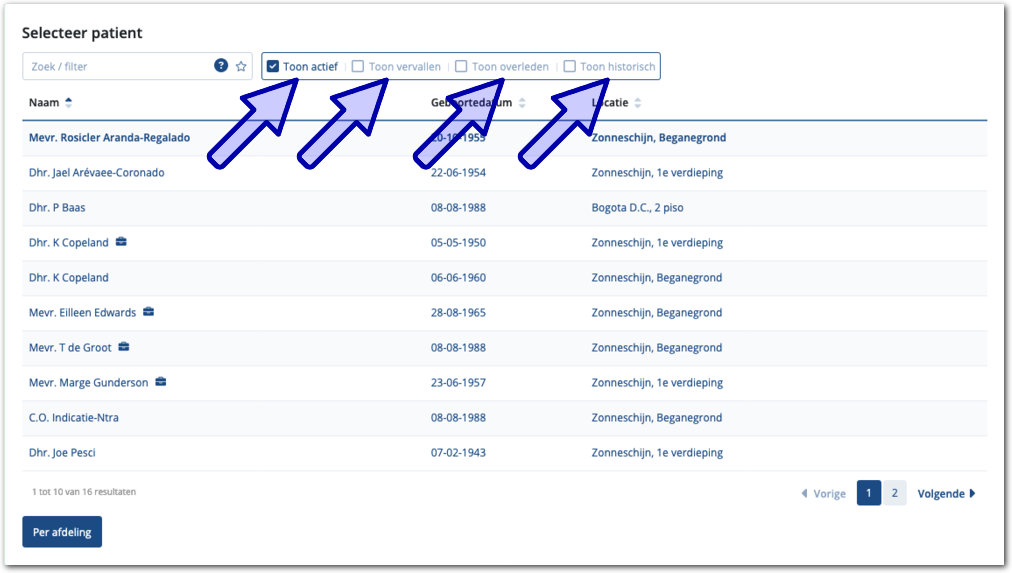Enable the Toon vervallen checkbox

click(358, 67)
